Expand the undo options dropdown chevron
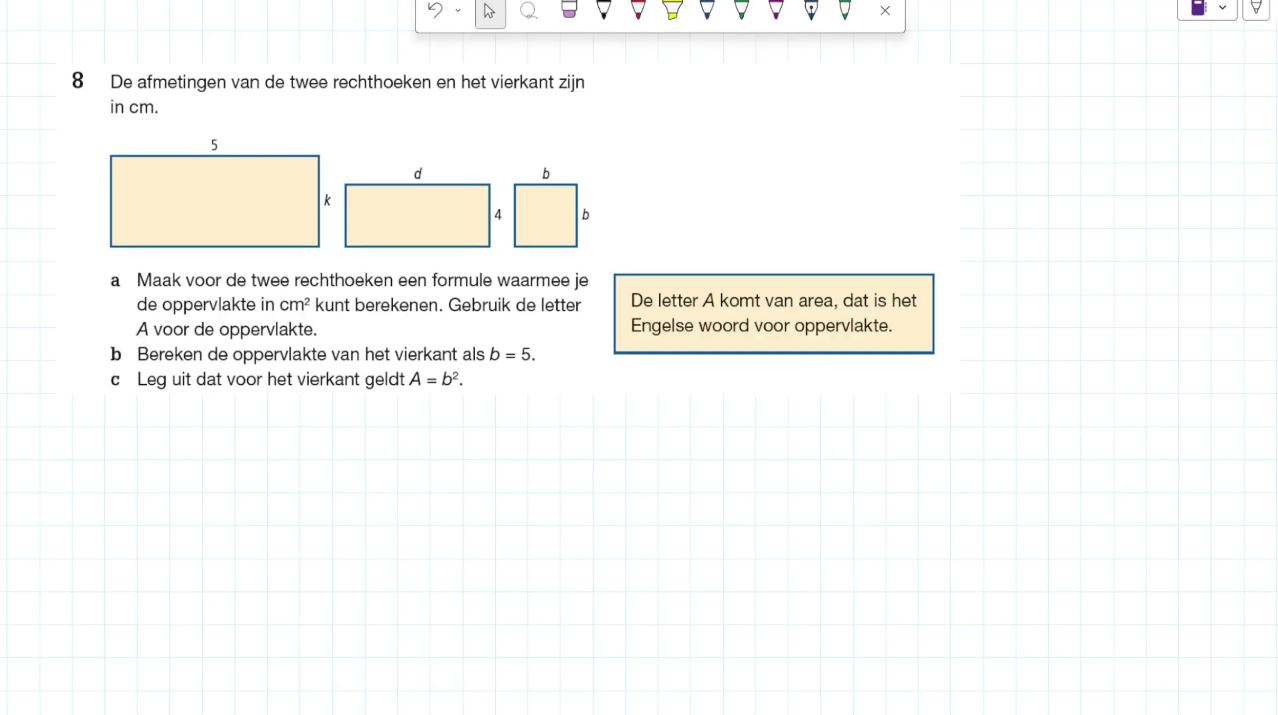The width and height of the screenshot is (1278, 715). [x=458, y=10]
